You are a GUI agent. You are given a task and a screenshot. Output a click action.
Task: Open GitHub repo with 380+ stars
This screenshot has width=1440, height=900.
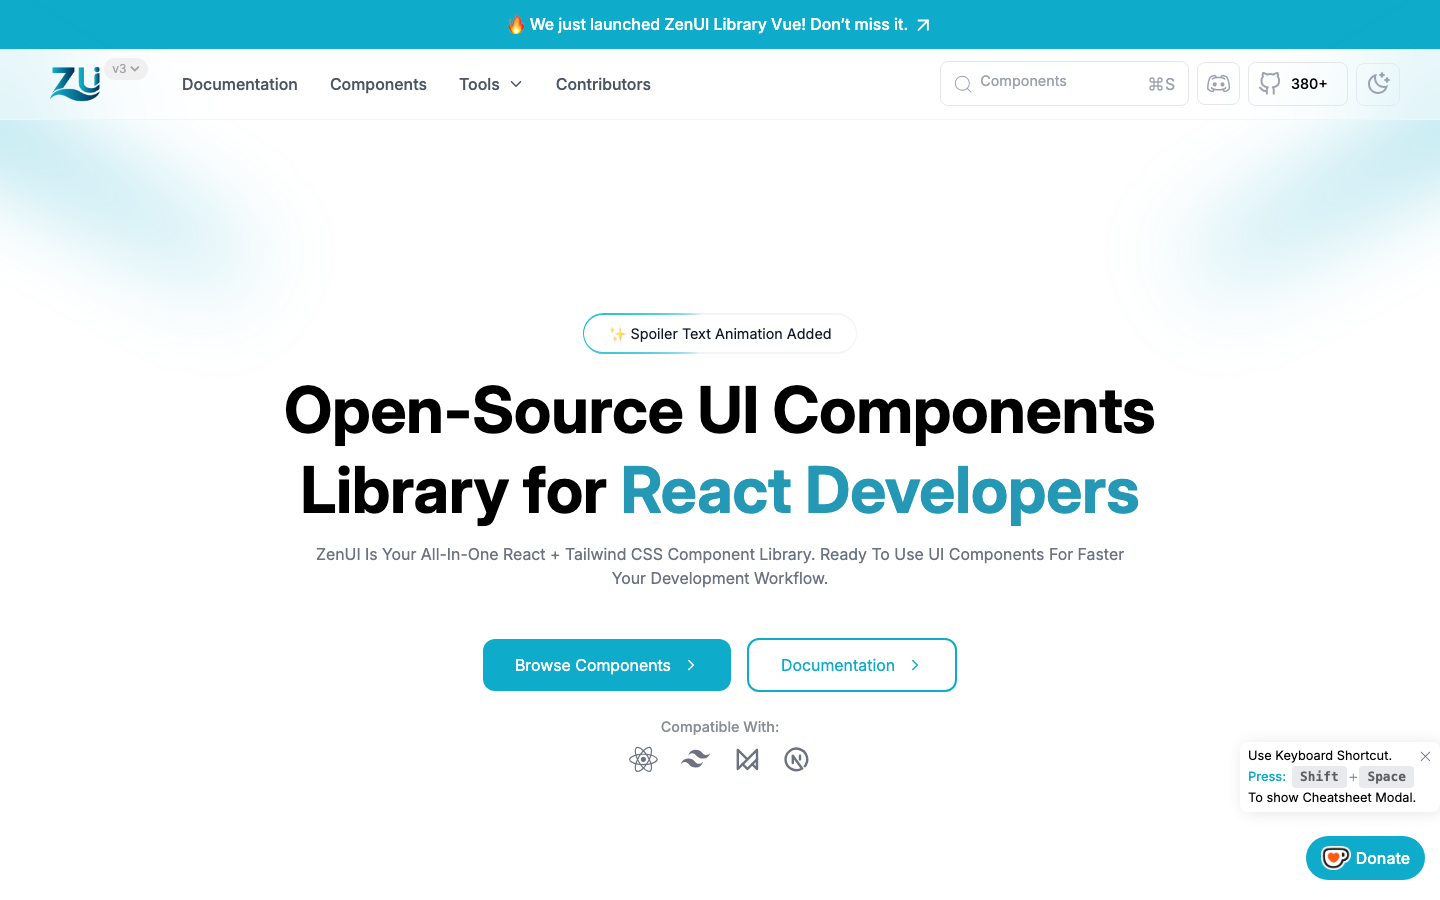[x=1297, y=84]
